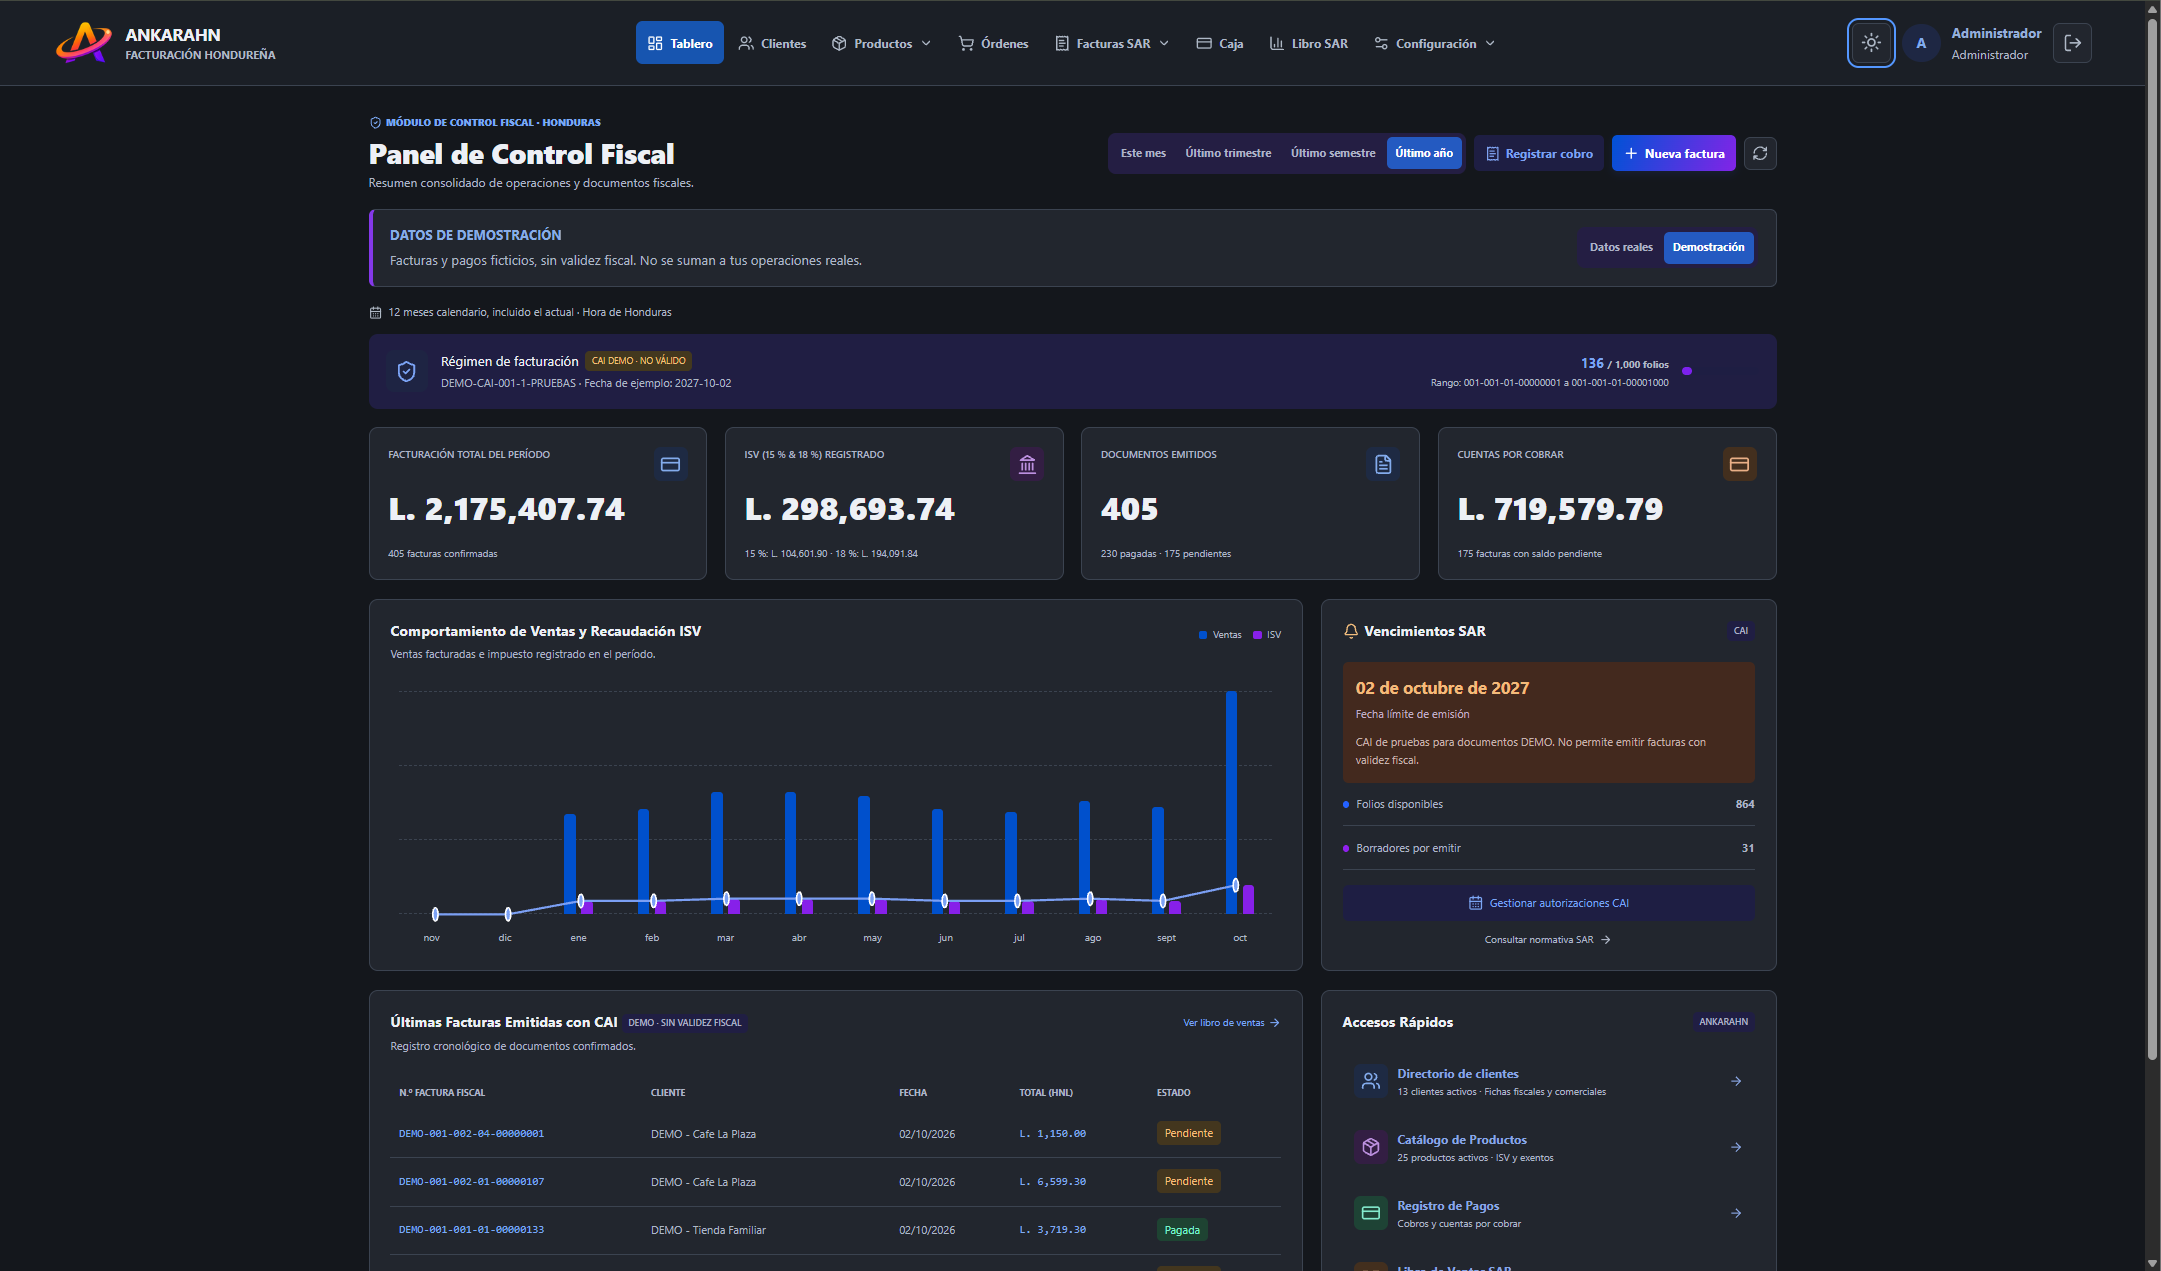Open invoice DEMO-001-002-04-00000001

[471, 1134]
